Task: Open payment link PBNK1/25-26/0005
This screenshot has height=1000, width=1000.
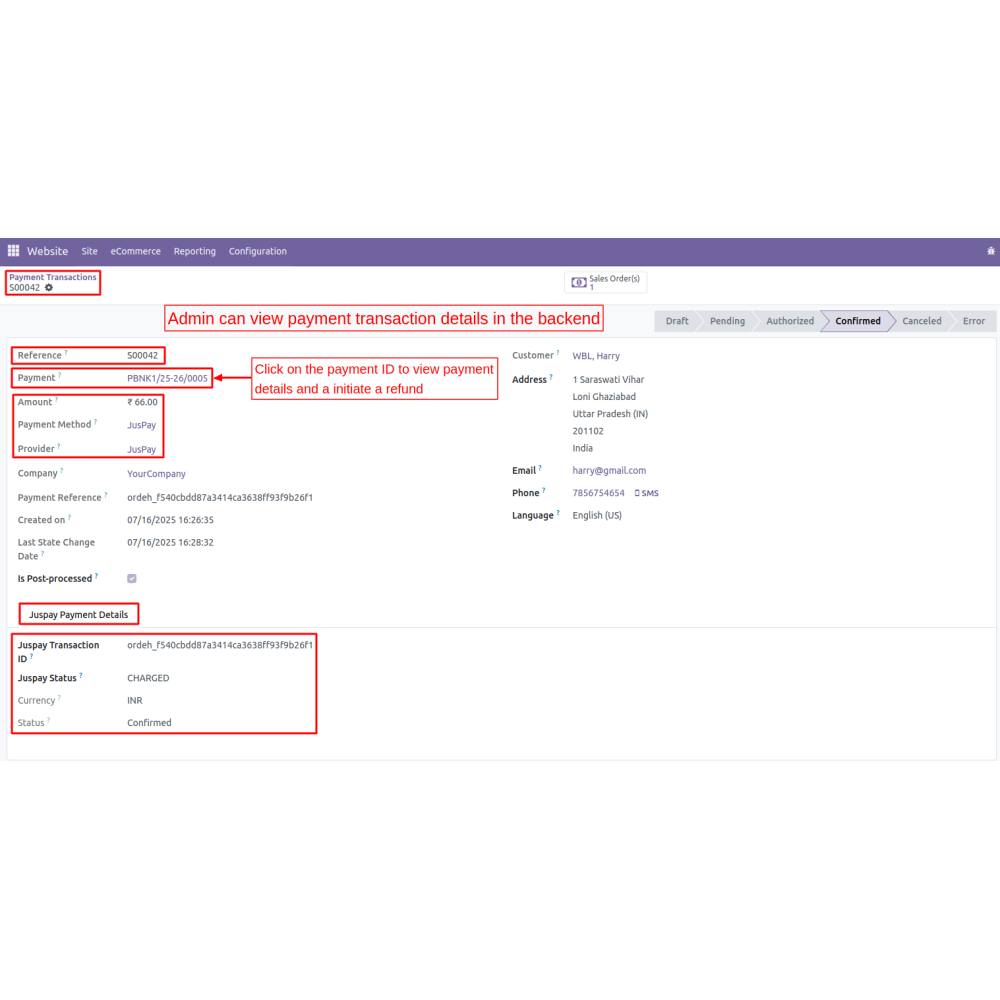Action: [x=167, y=378]
